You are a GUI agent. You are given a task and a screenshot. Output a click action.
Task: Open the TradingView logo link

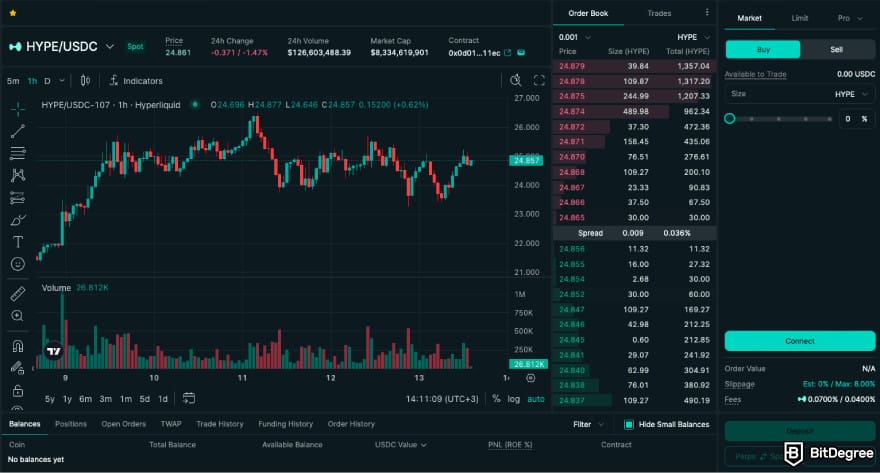click(x=54, y=351)
